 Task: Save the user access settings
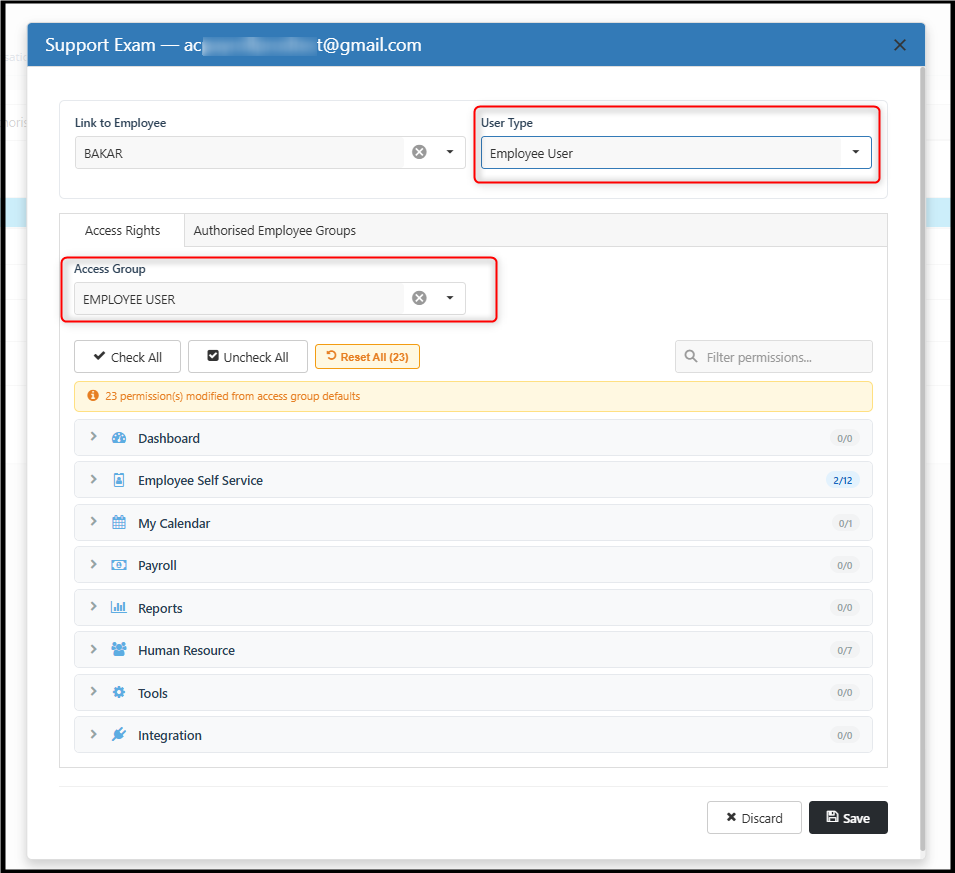tap(848, 818)
